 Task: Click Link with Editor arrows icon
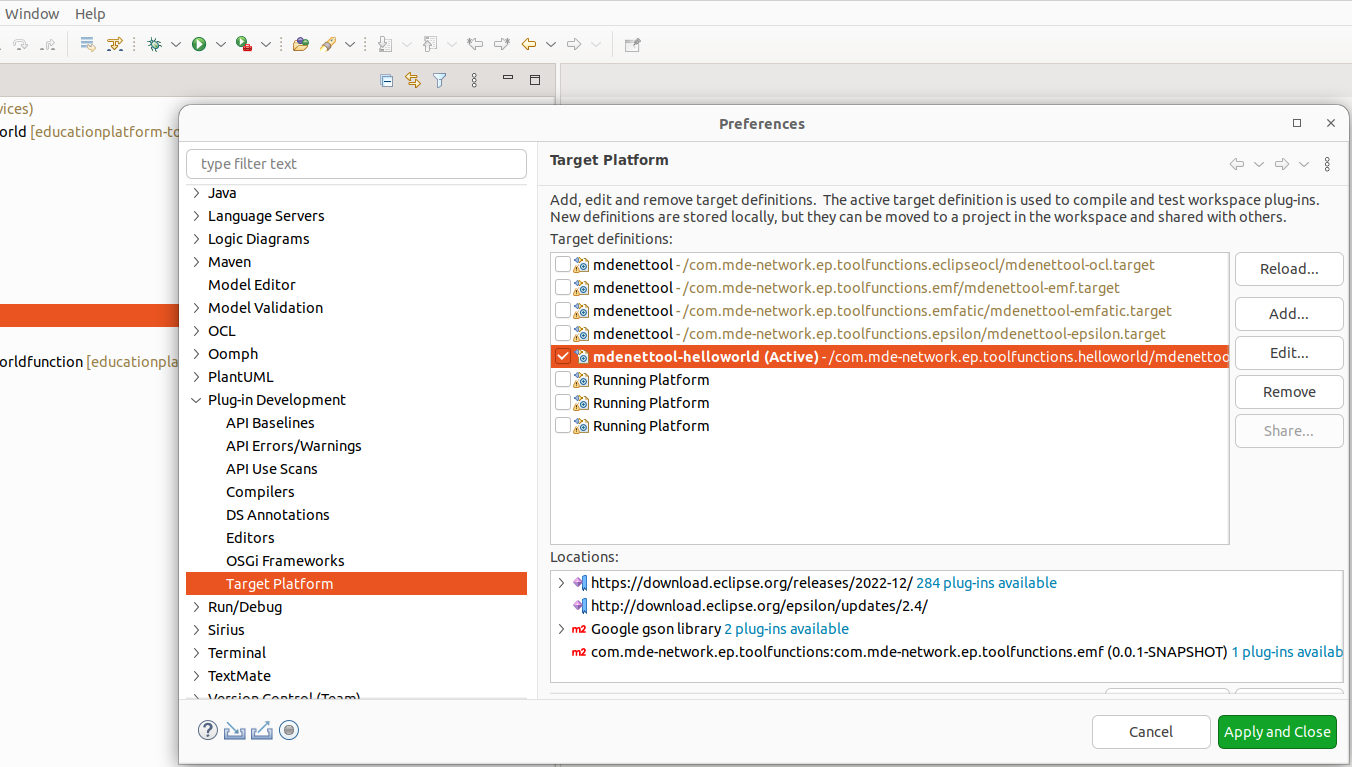click(x=413, y=80)
